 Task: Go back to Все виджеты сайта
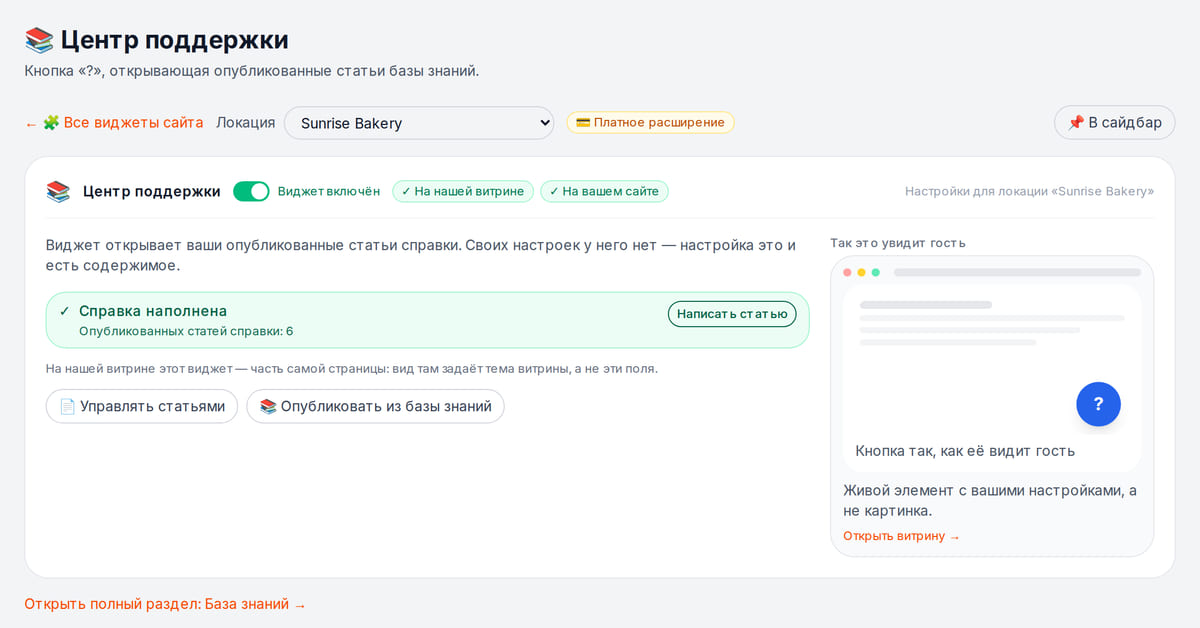pos(114,123)
